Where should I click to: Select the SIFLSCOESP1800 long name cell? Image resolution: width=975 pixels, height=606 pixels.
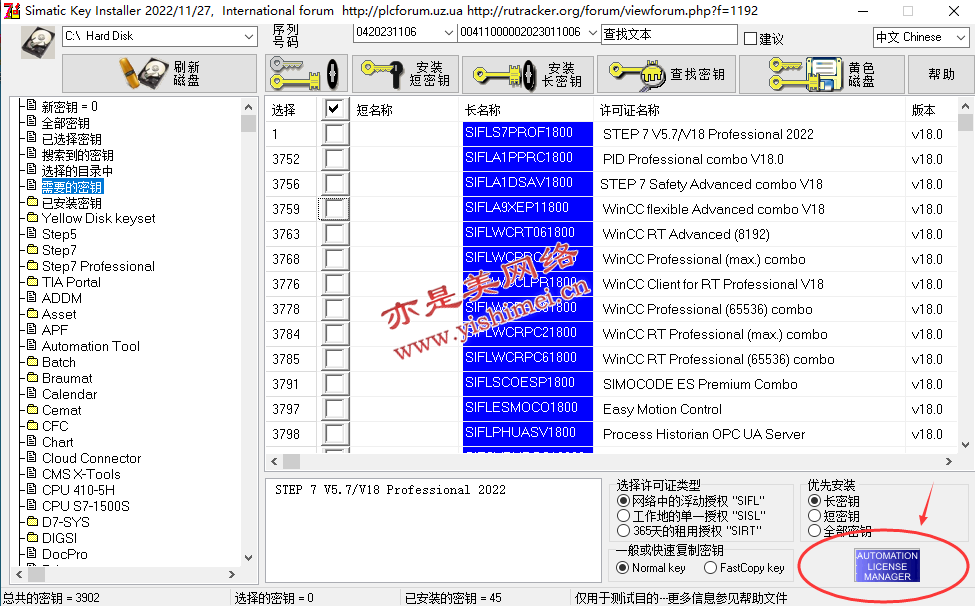tap(528, 383)
